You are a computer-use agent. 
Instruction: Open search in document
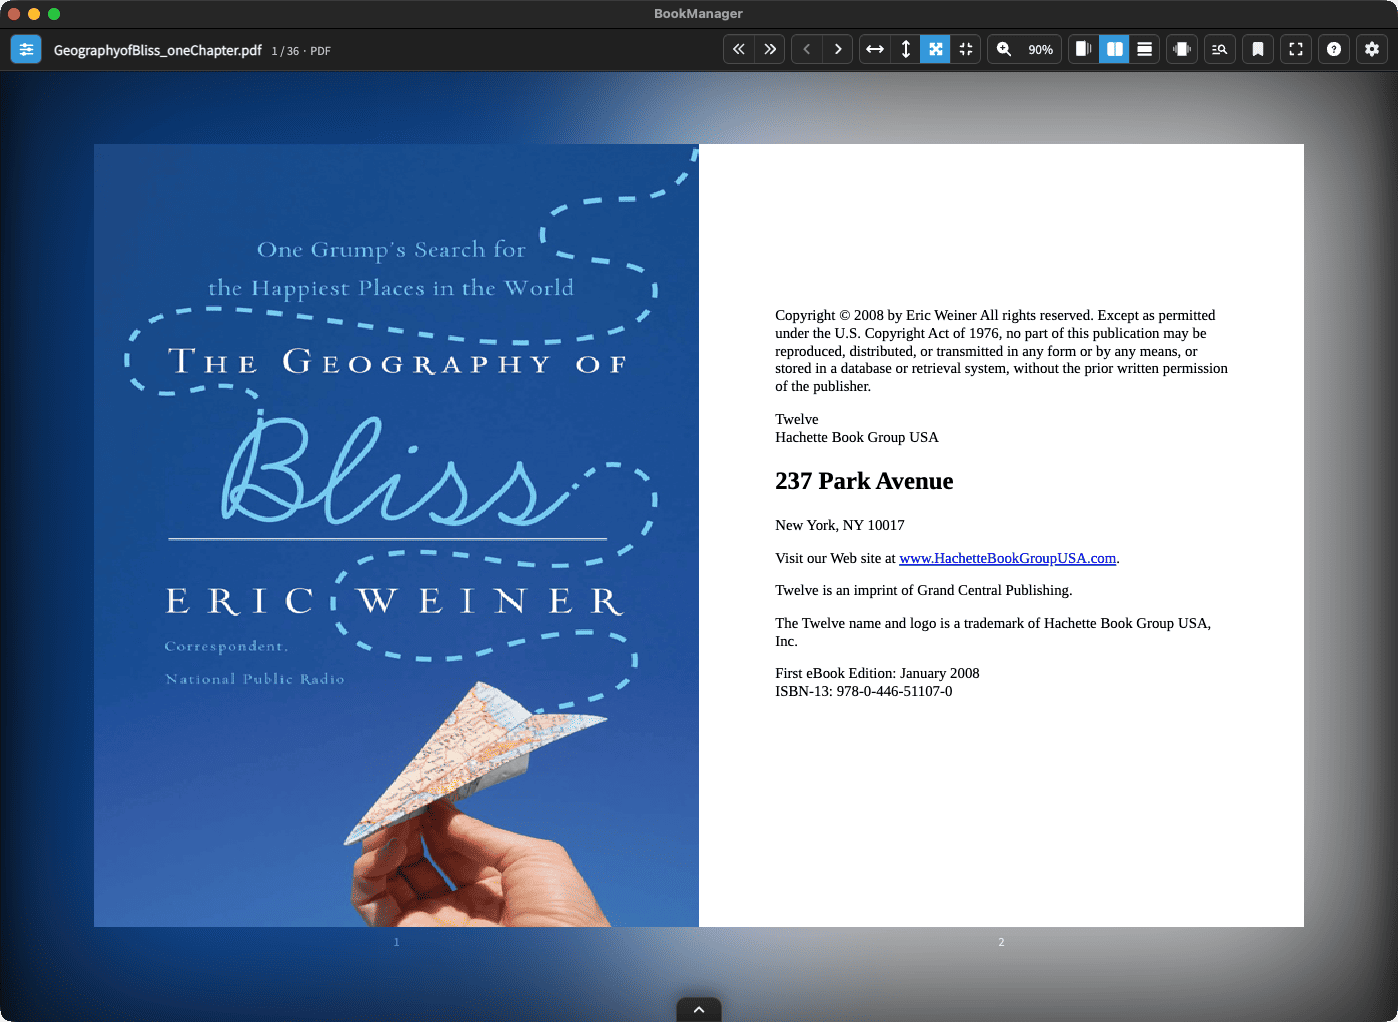[1220, 49]
